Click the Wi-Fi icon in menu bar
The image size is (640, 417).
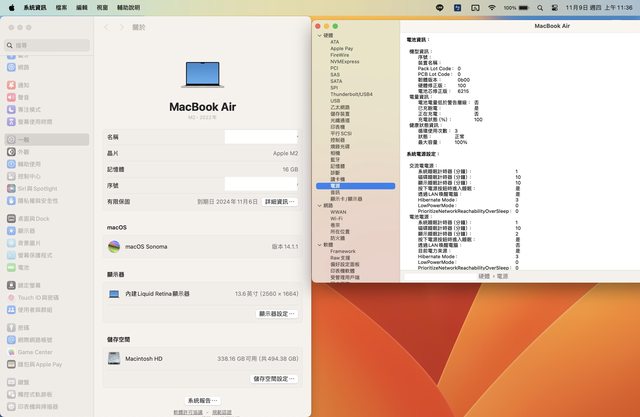[492, 6]
